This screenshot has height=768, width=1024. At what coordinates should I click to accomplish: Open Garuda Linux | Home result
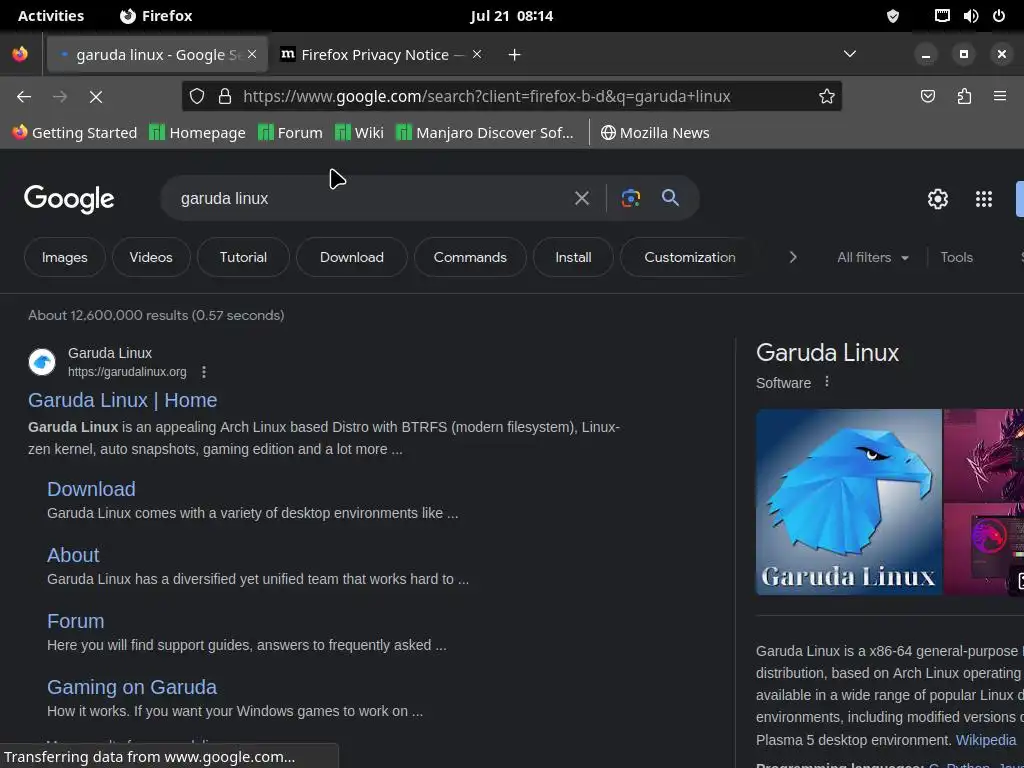point(122,400)
